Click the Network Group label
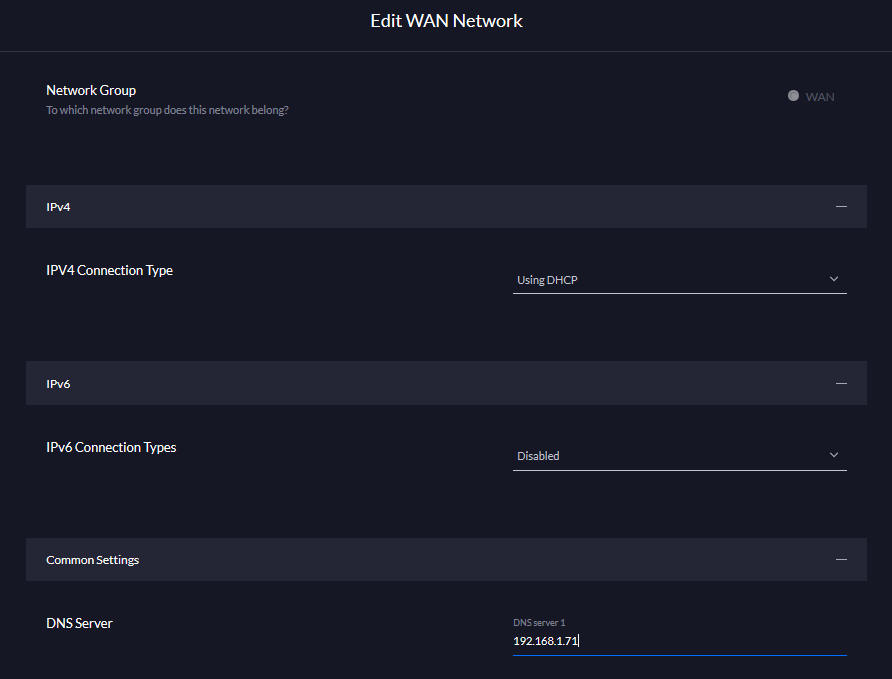This screenshot has width=892, height=679. click(91, 90)
